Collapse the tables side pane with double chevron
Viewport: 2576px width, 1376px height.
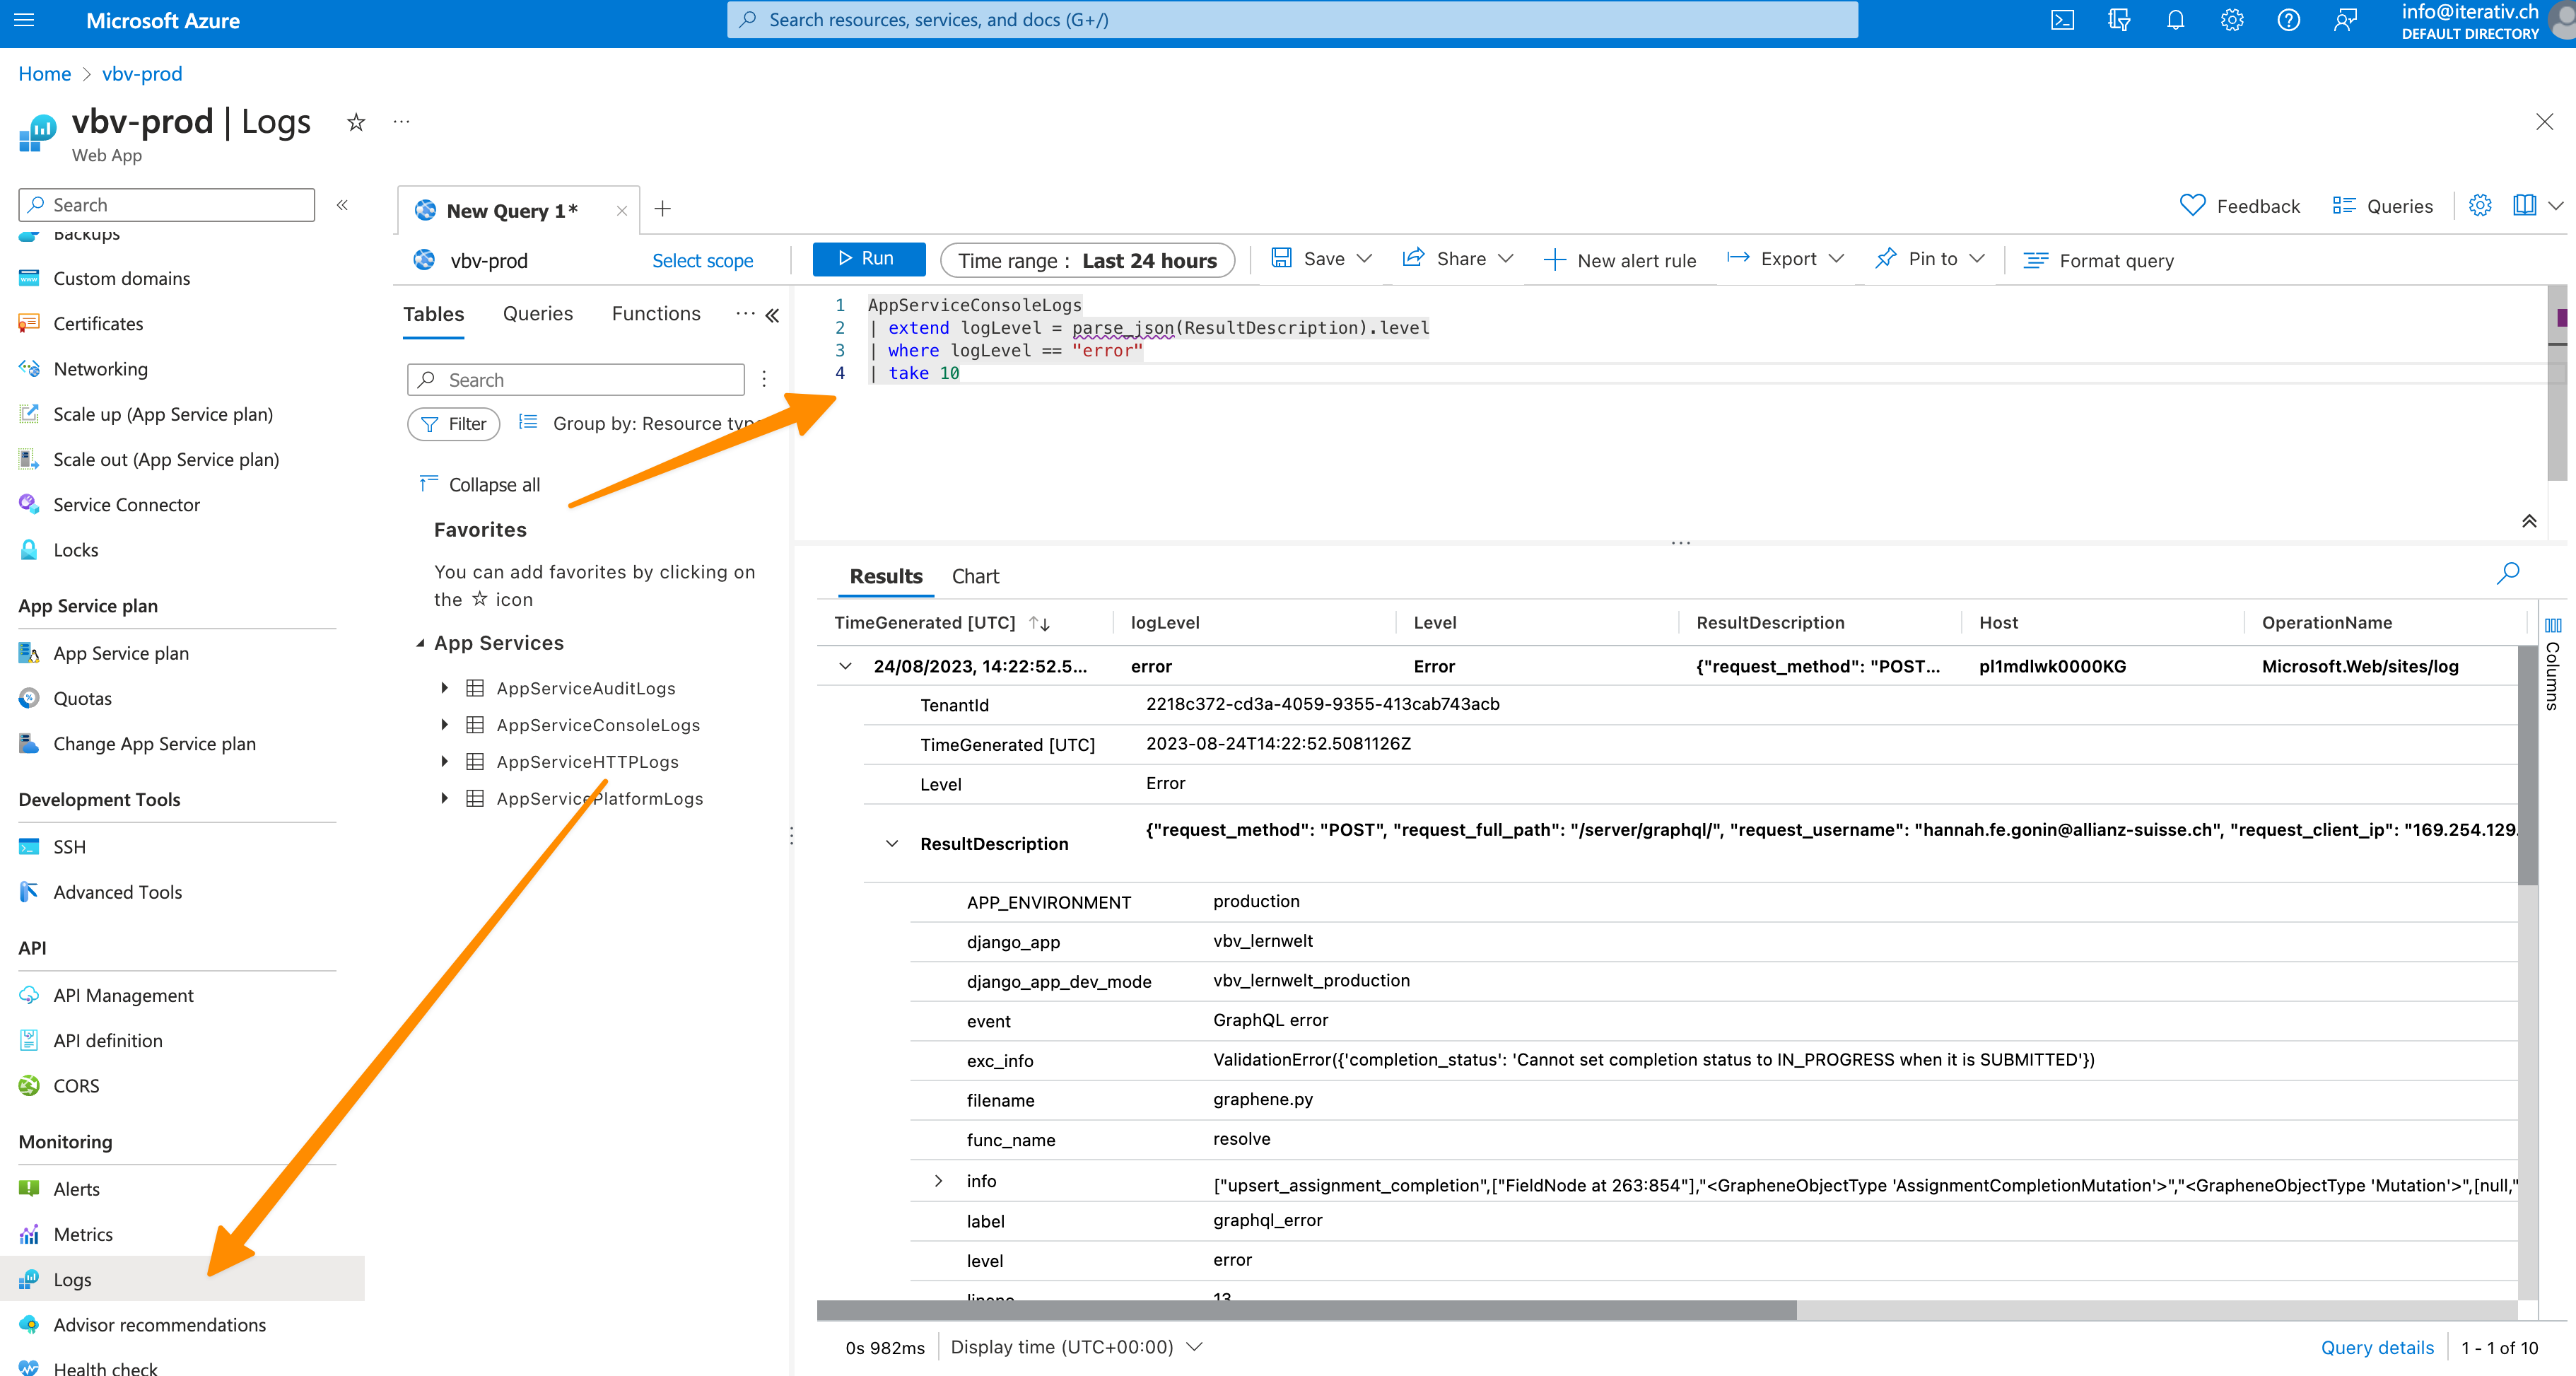[772, 316]
